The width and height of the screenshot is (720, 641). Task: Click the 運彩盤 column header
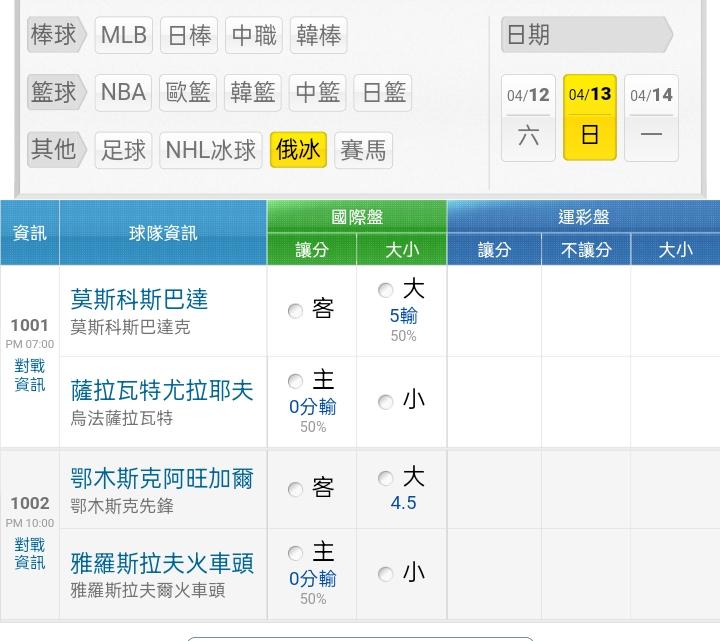pyautogui.click(x=584, y=217)
